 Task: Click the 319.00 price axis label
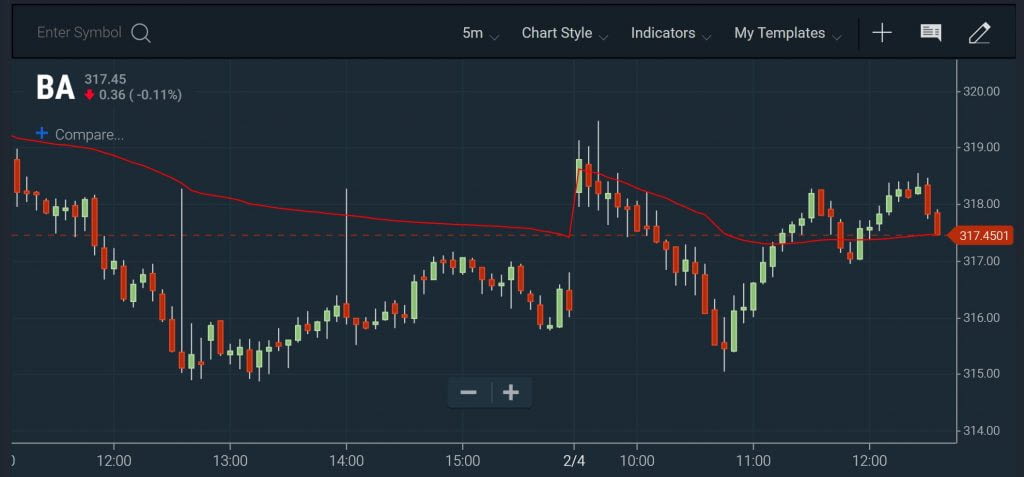point(982,147)
